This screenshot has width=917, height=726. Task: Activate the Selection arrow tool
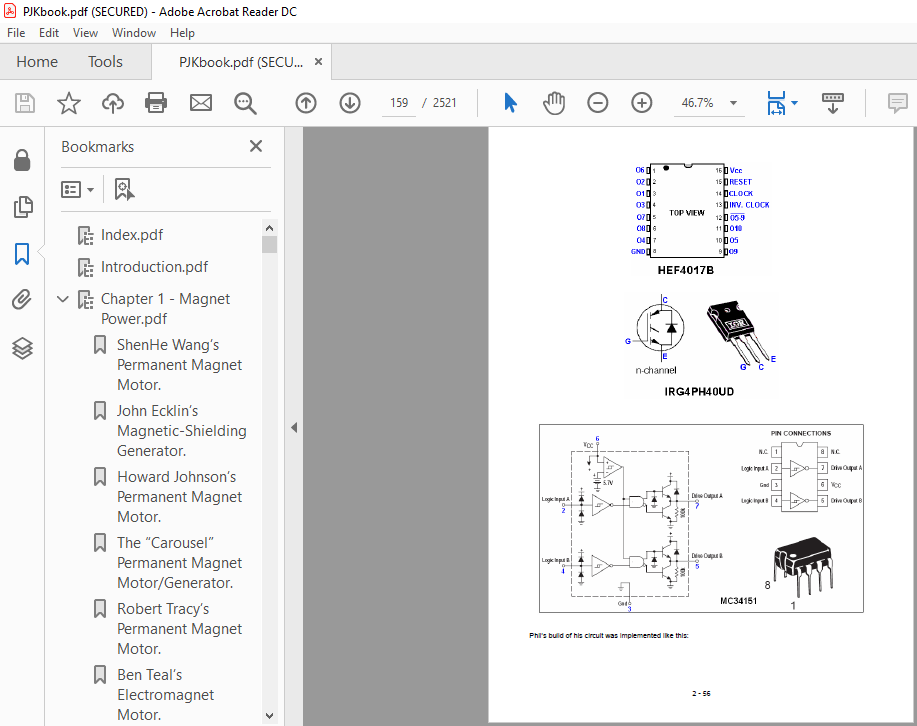[x=510, y=103]
